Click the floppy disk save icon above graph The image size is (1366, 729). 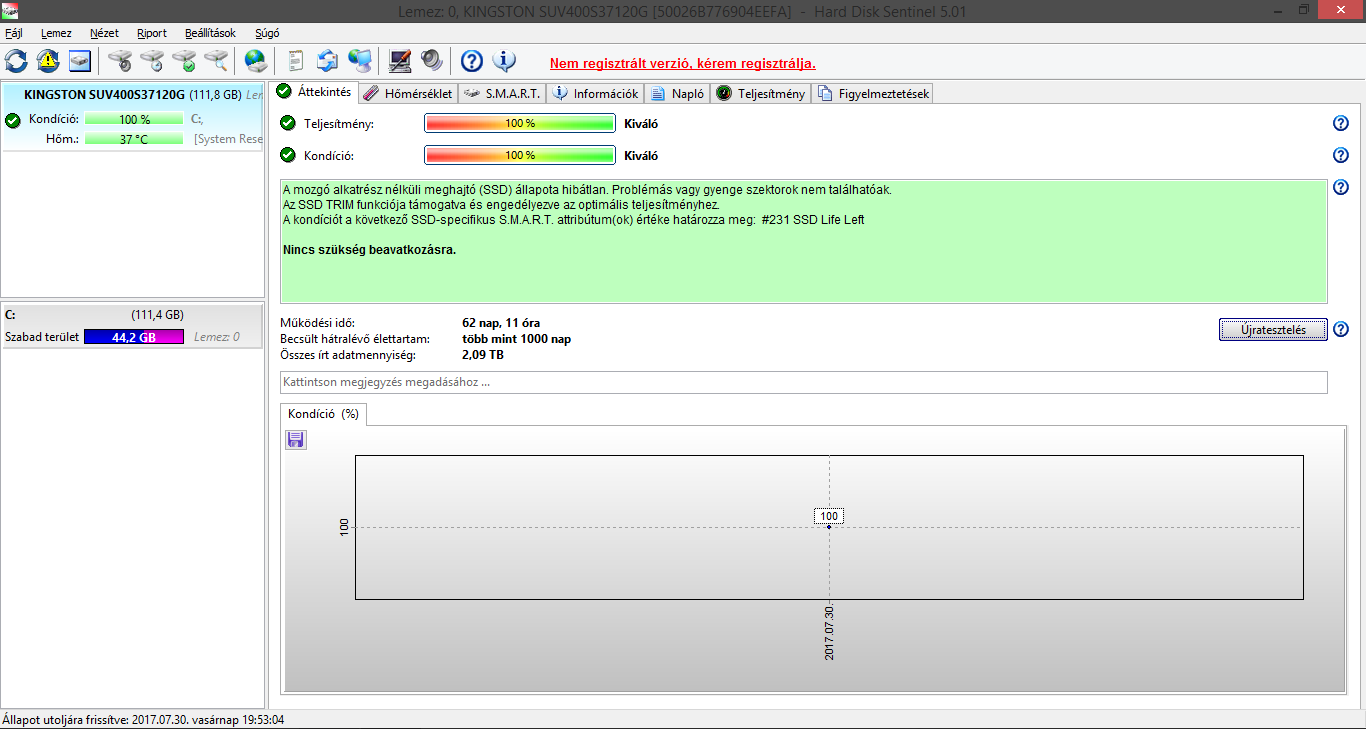[x=296, y=440]
